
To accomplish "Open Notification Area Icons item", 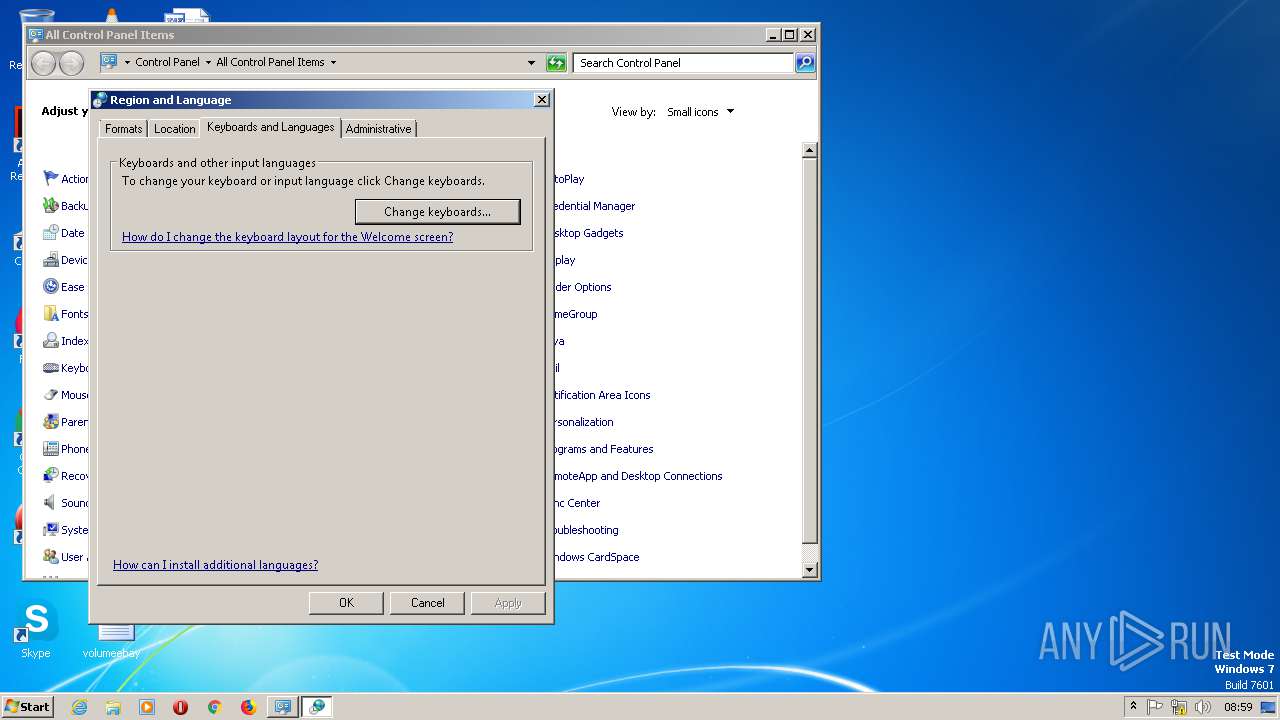I will 600,395.
